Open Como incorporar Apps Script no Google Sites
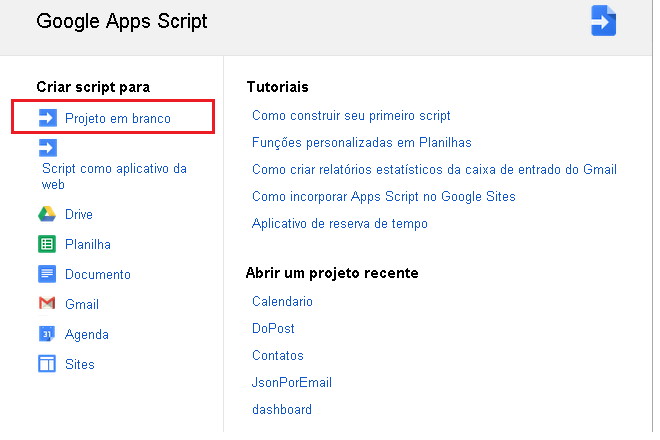The height and width of the screenshot is (440, 660). 383,197
